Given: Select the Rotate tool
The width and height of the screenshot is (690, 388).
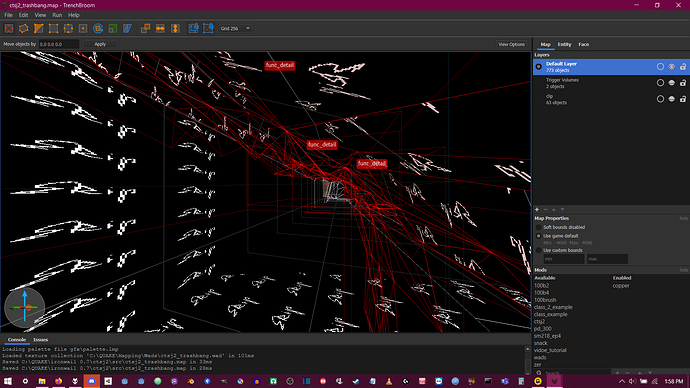Looking at the screenshot, I should tap(98, 29).
